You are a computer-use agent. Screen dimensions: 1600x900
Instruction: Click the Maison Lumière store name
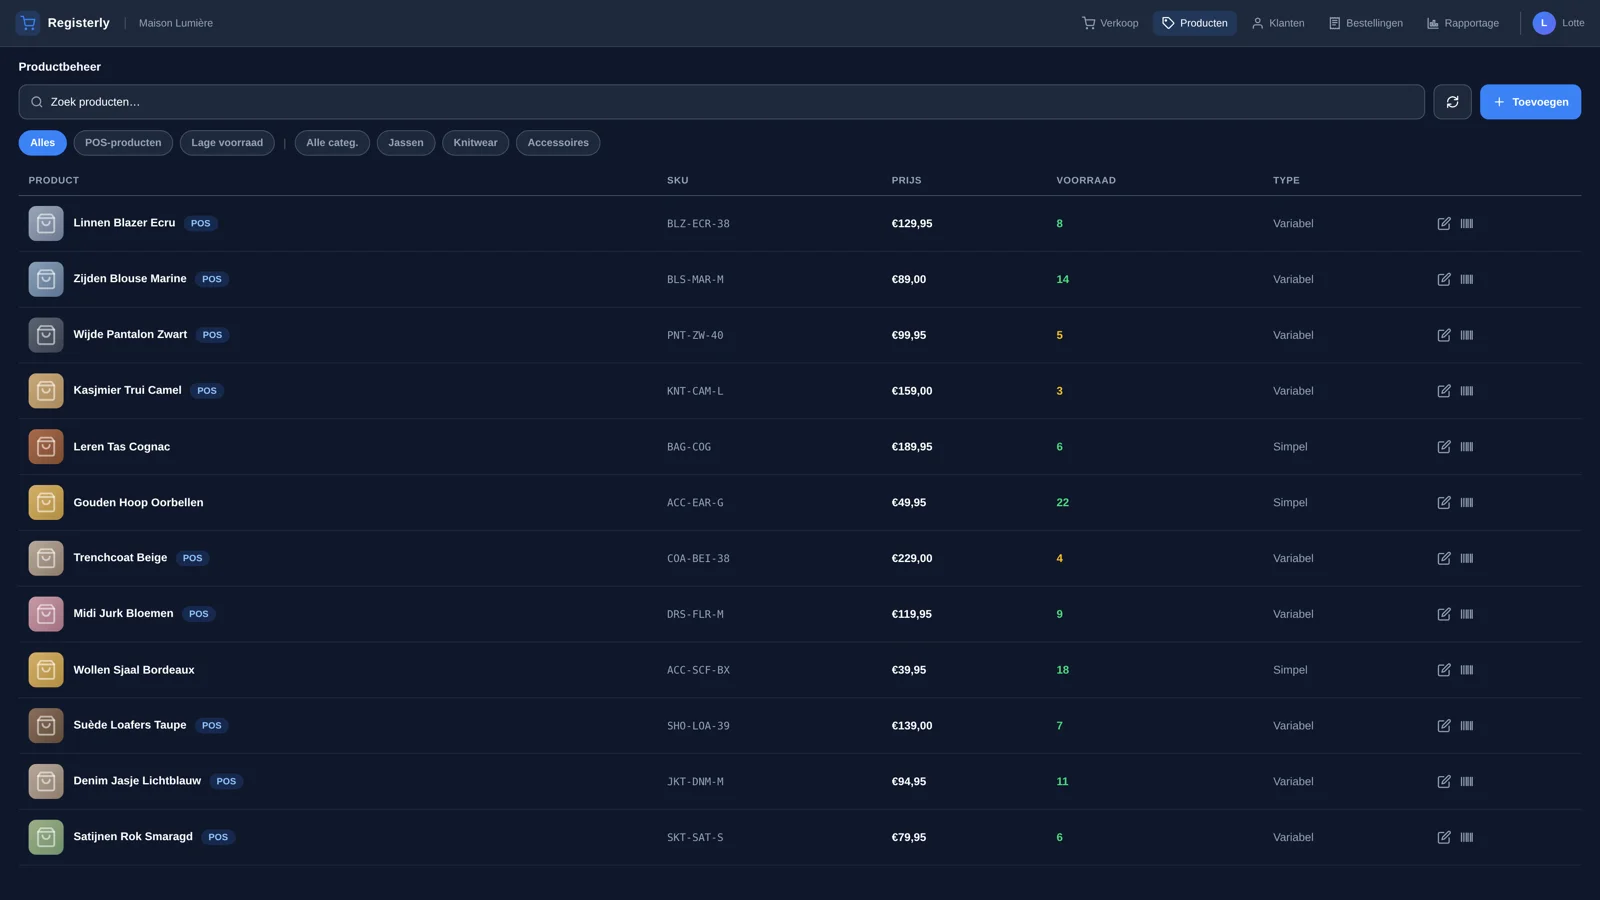point(175,23)
